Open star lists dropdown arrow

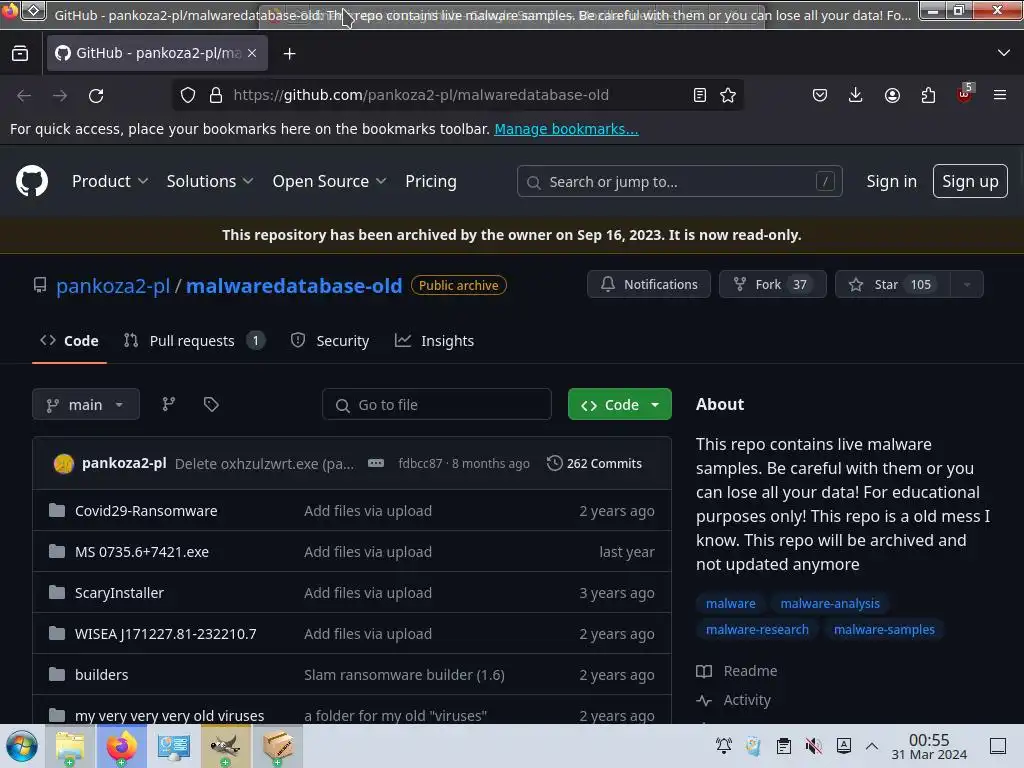pos(967,284)
